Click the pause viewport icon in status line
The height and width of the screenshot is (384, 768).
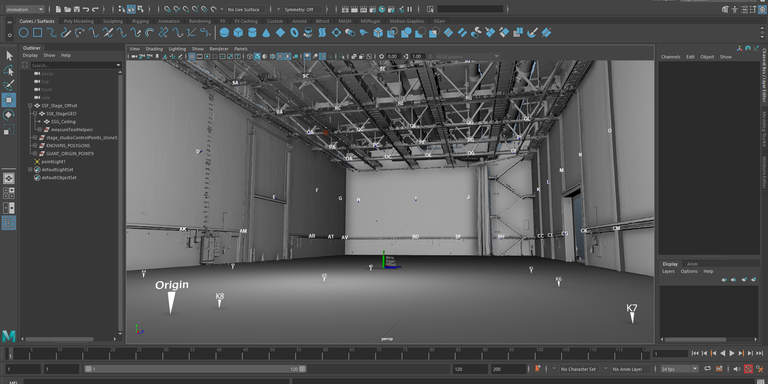point(409,9)
